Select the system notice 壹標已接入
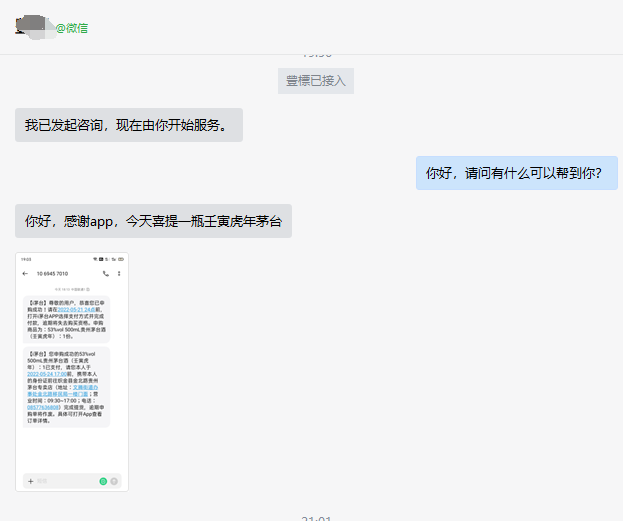The image size is (623, 521). click(x=316, y=81)
